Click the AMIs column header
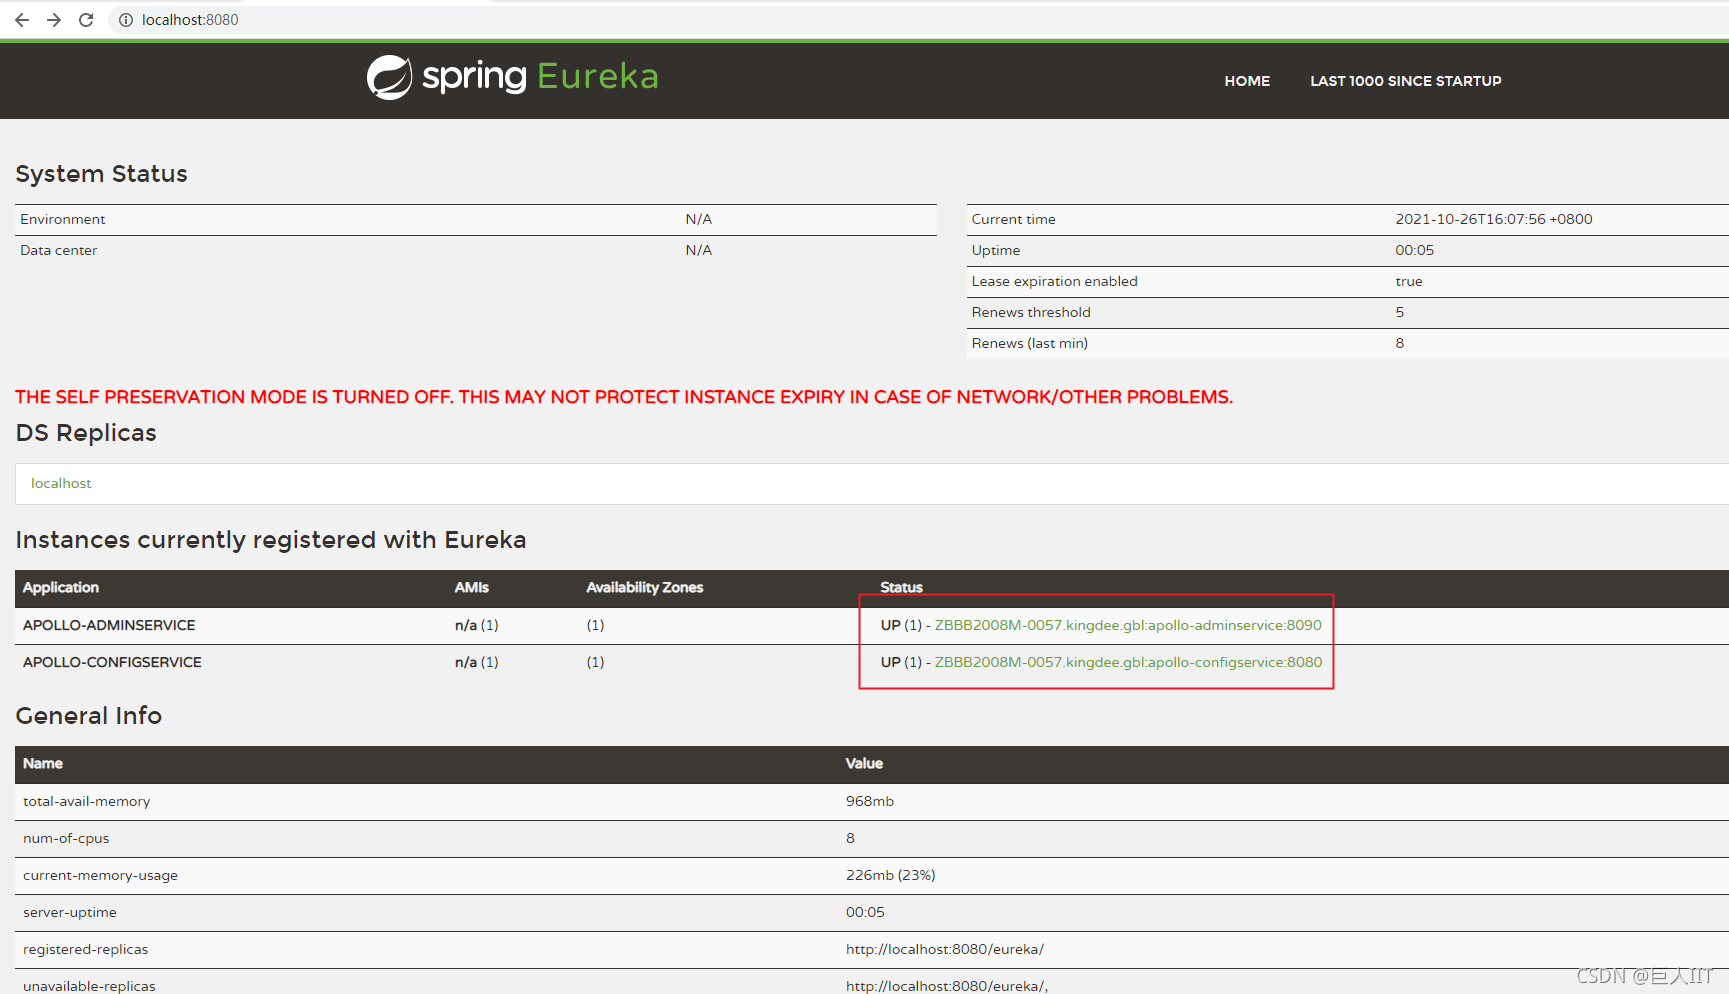This screenshot has height=994, width=1729. pyautogui.click(x=471, y=588)
